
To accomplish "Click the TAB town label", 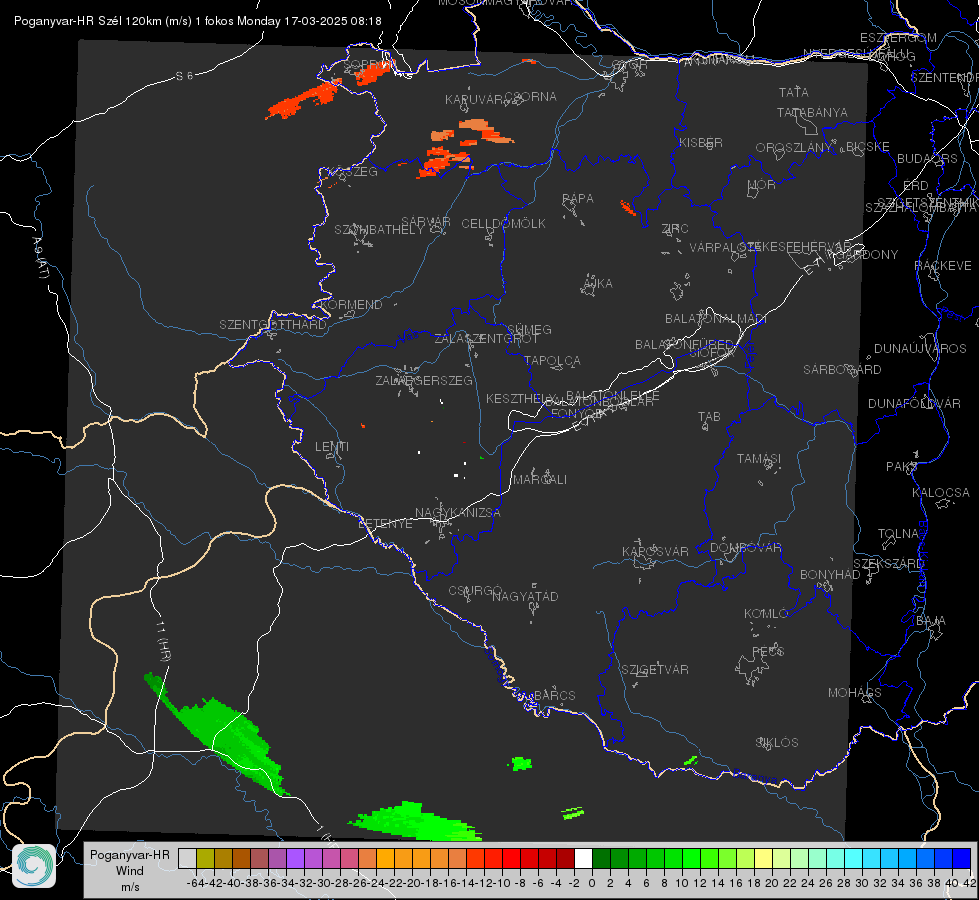I will tap(709, 417).
